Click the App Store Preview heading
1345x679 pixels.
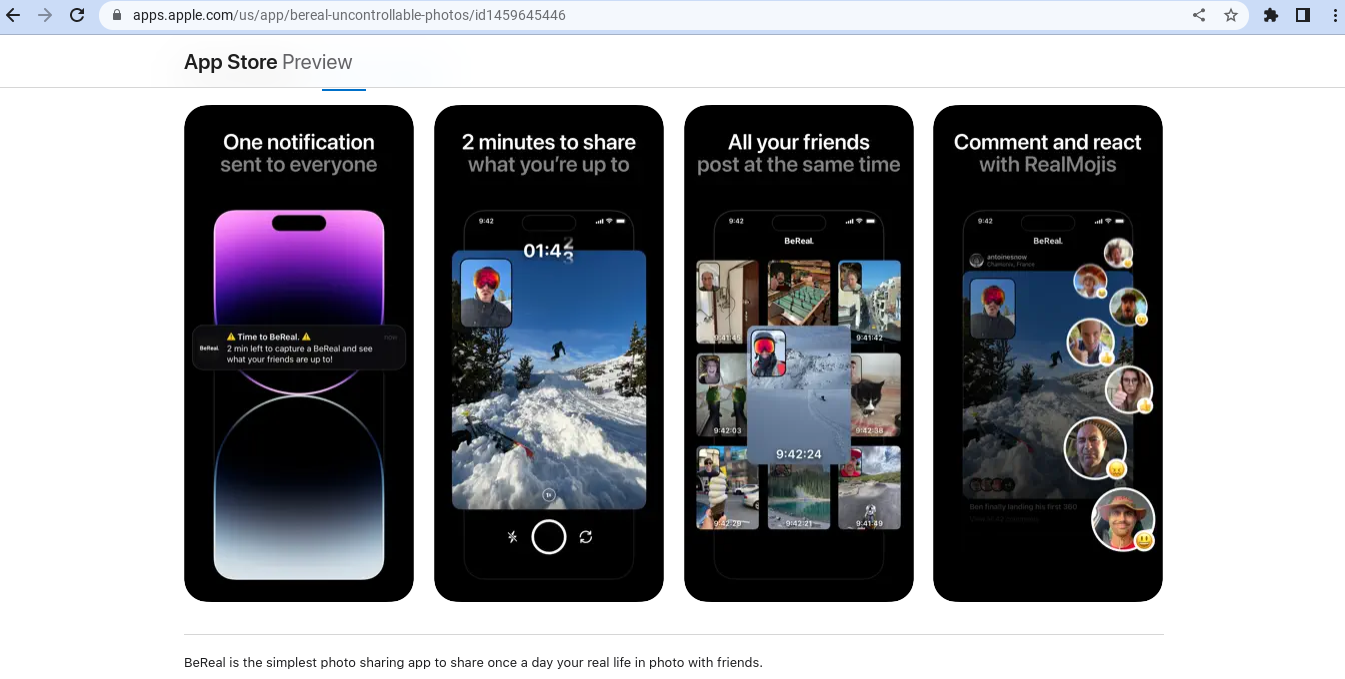point(268,62)
